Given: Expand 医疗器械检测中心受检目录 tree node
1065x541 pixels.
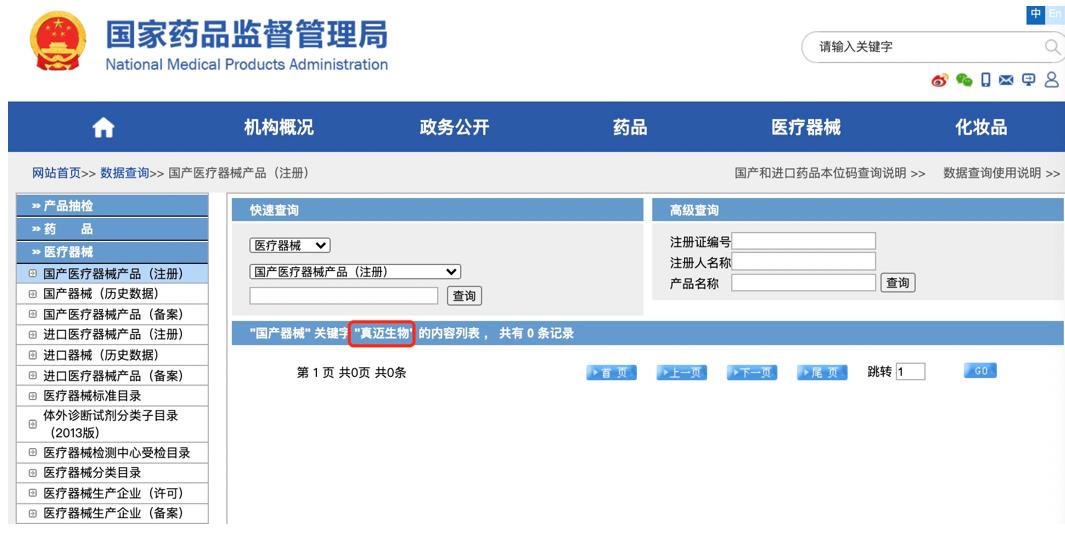Looking at the screenshot, I should [x=33, y=453].
